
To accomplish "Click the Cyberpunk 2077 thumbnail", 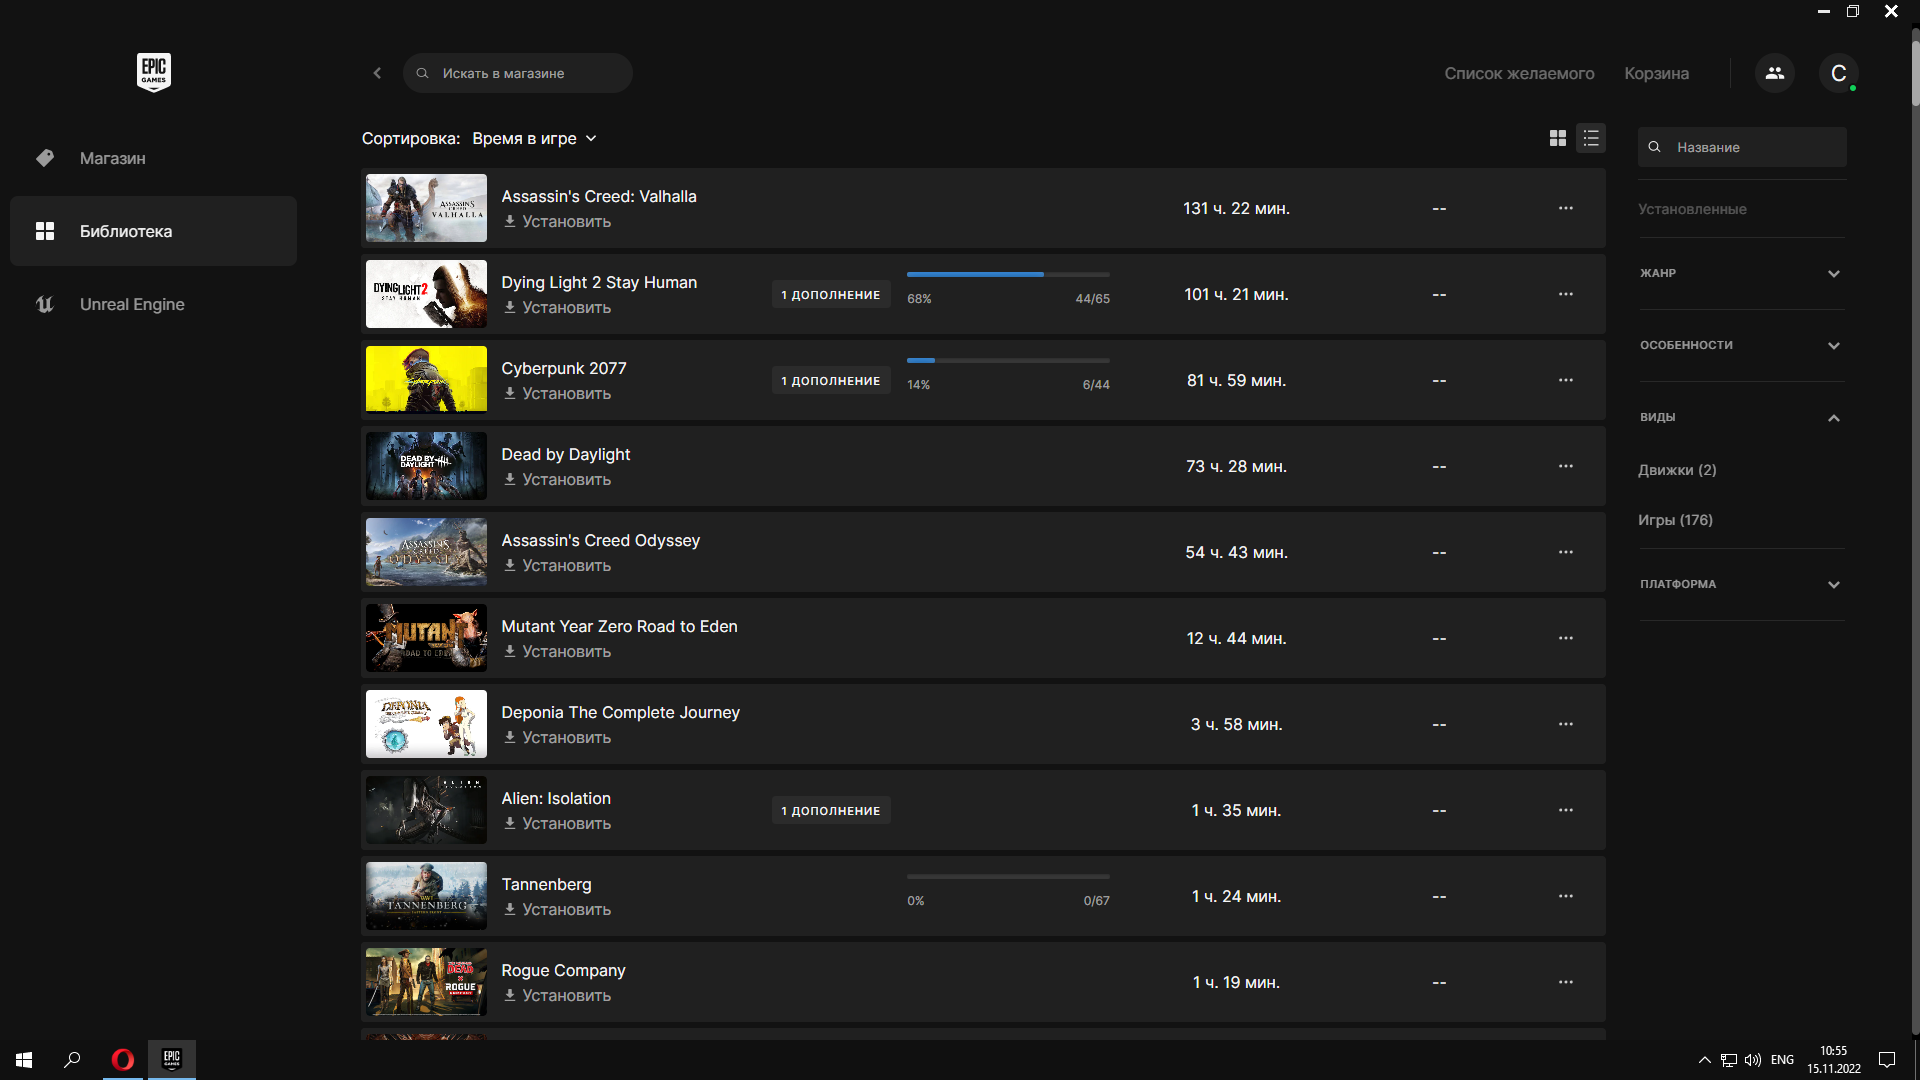I will [426, 380].
